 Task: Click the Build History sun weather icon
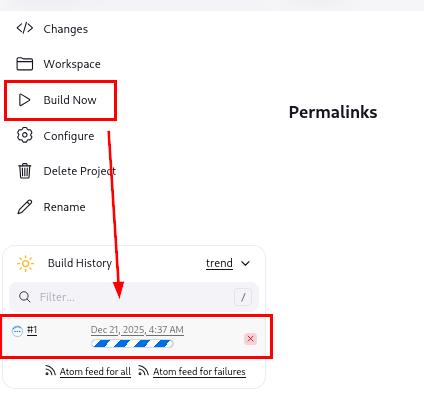click(x=25, y=264)
